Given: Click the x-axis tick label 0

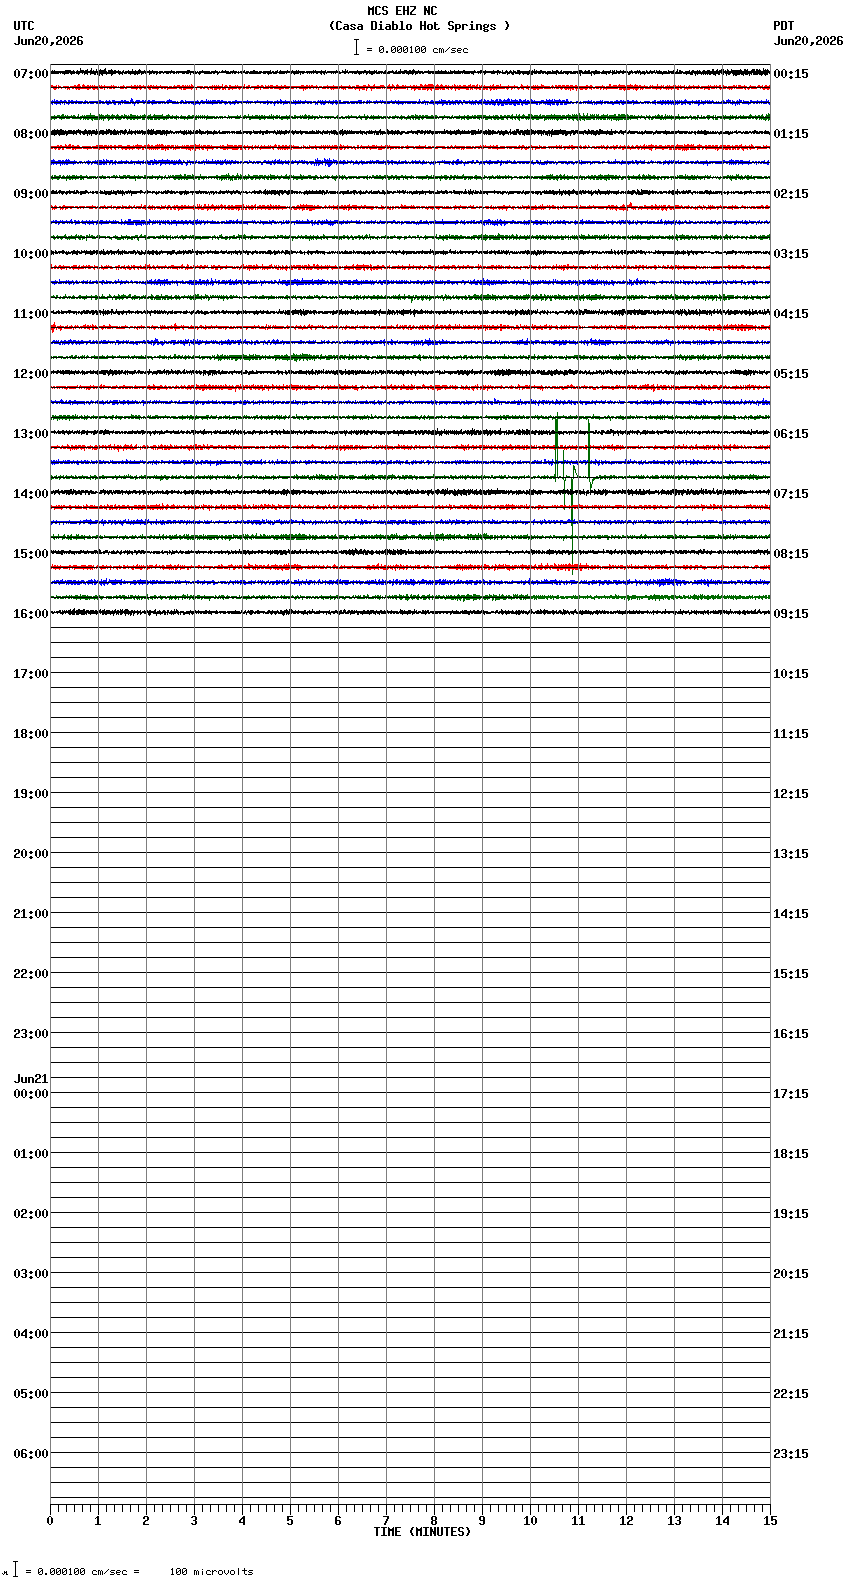Looking at the screenshot, I should [x=50, y=1521].
